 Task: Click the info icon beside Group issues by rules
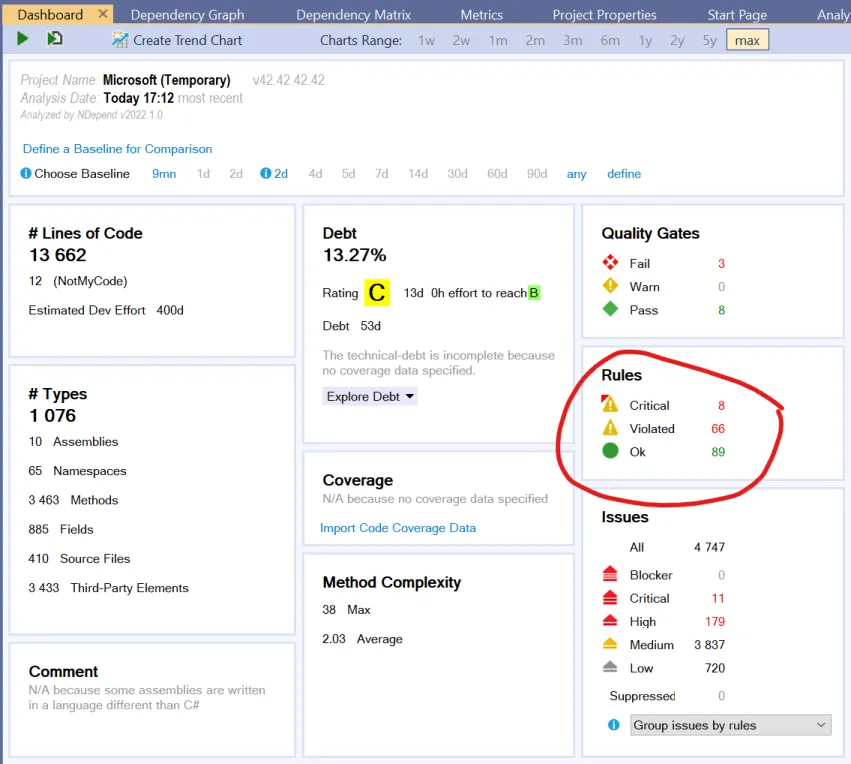613,724
